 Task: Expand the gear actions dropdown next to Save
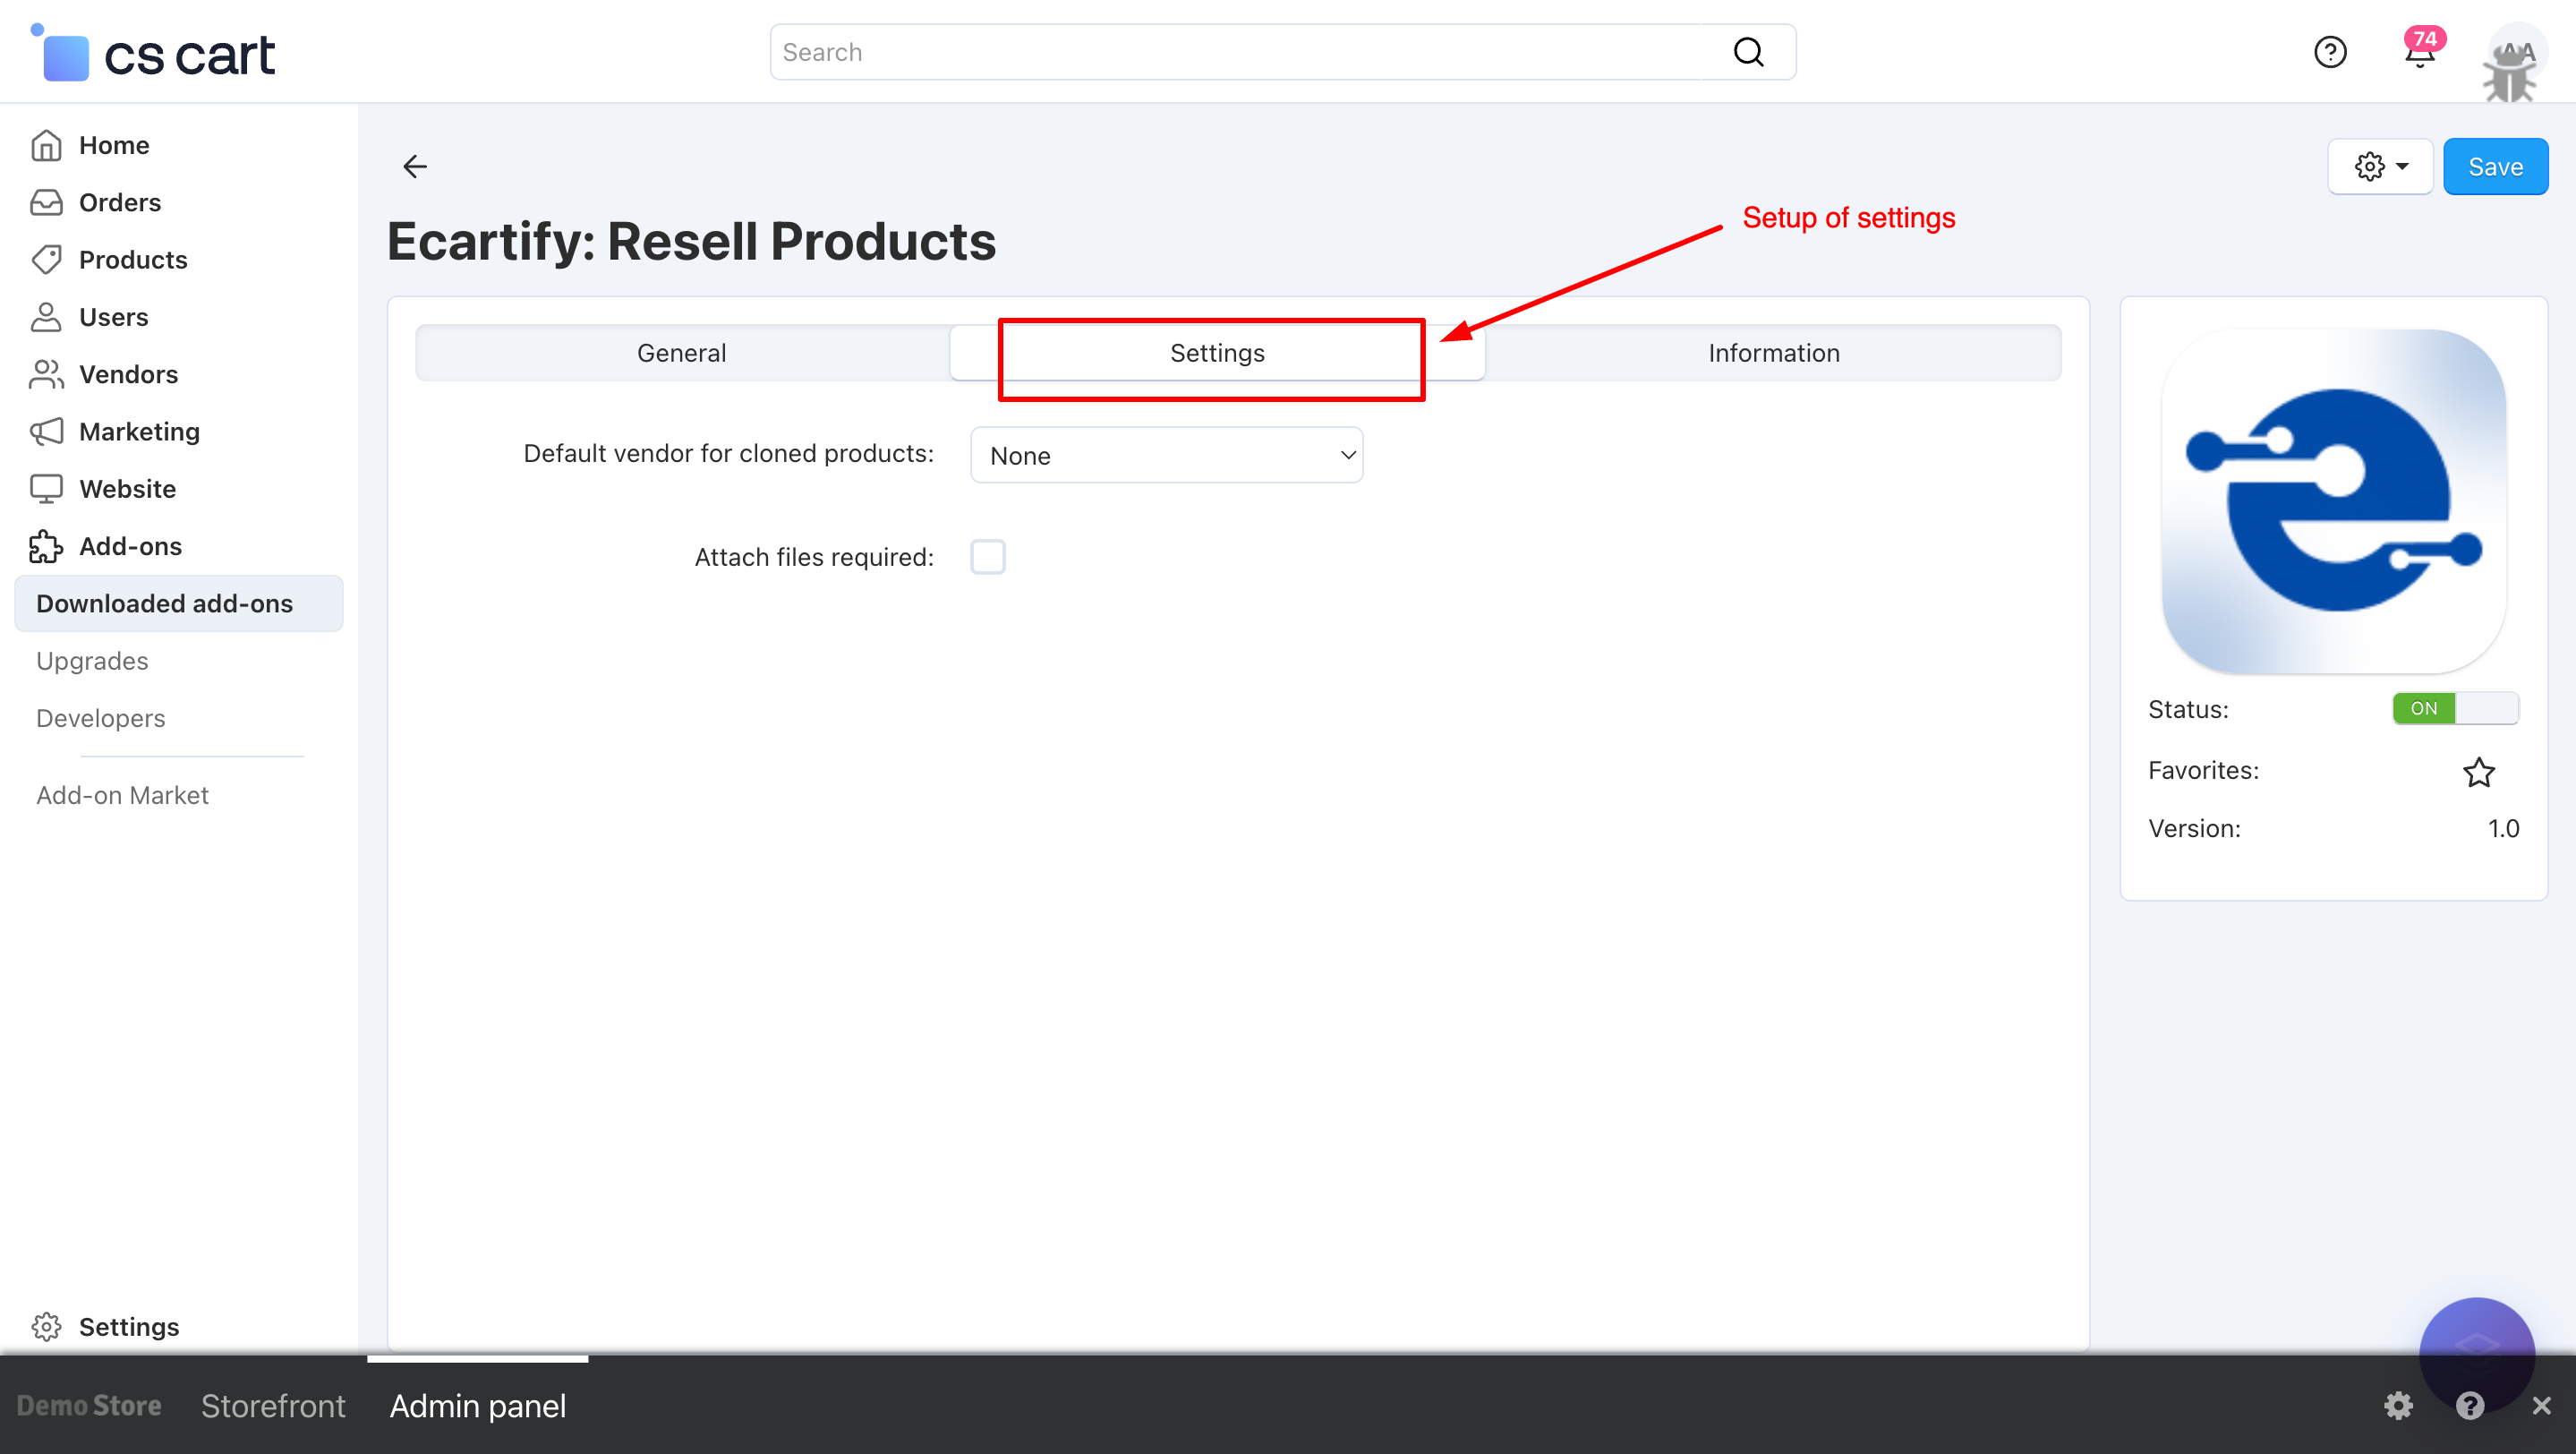(x=2380, y=167)
